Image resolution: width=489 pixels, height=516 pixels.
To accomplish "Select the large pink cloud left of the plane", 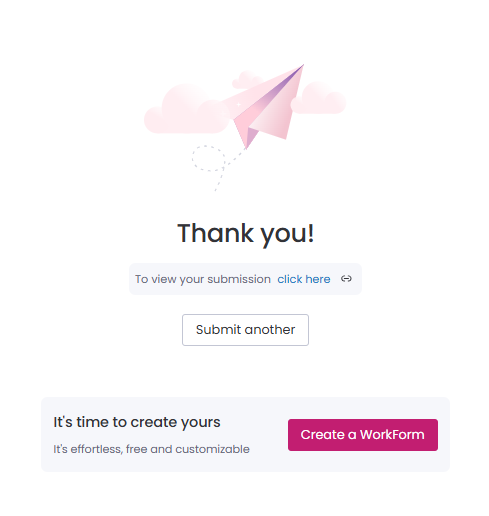I will [x=187, y=110].
